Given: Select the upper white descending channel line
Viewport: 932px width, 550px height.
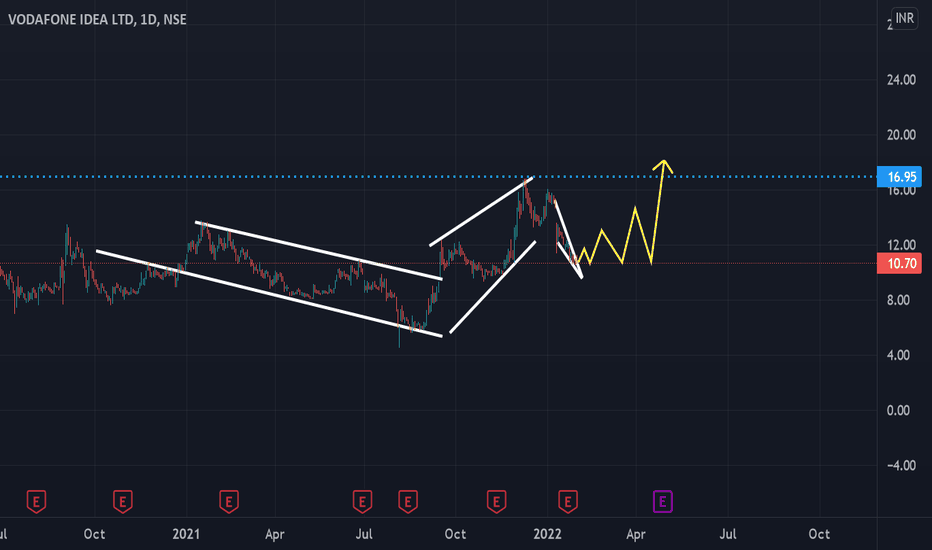Looking at the screenshot, I should point(319,250).
